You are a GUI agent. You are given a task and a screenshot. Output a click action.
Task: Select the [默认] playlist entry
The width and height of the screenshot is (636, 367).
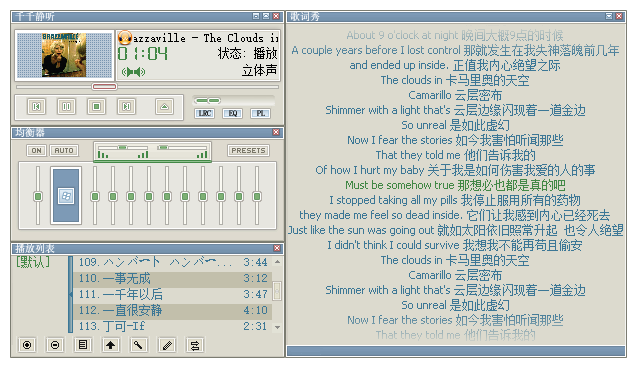click(x=33, y=262)
